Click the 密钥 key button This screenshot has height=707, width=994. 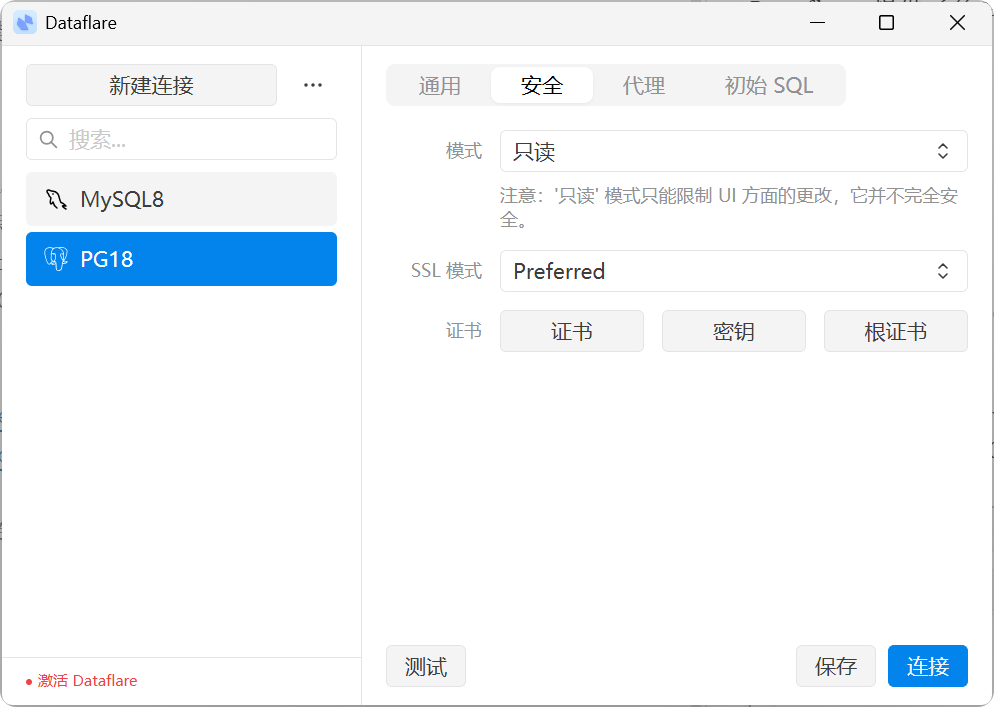(733, 331)
